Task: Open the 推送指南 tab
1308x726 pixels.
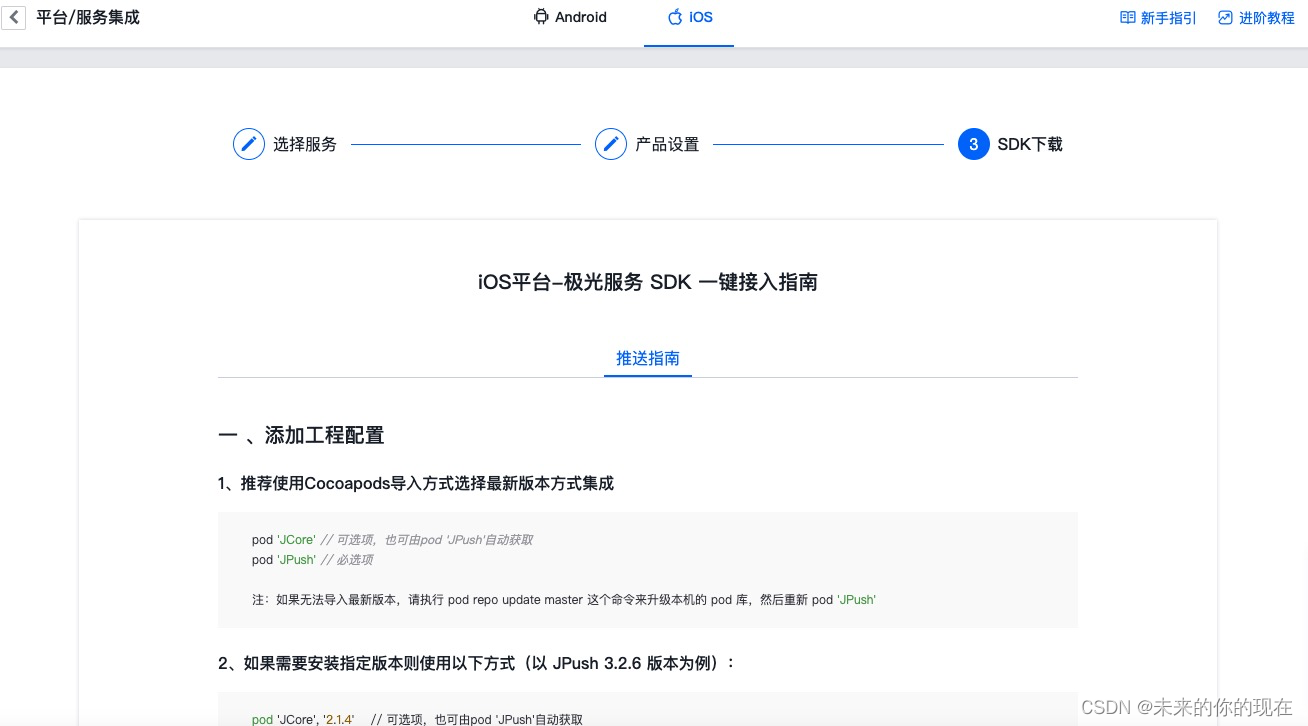Action: click(648, 358)
